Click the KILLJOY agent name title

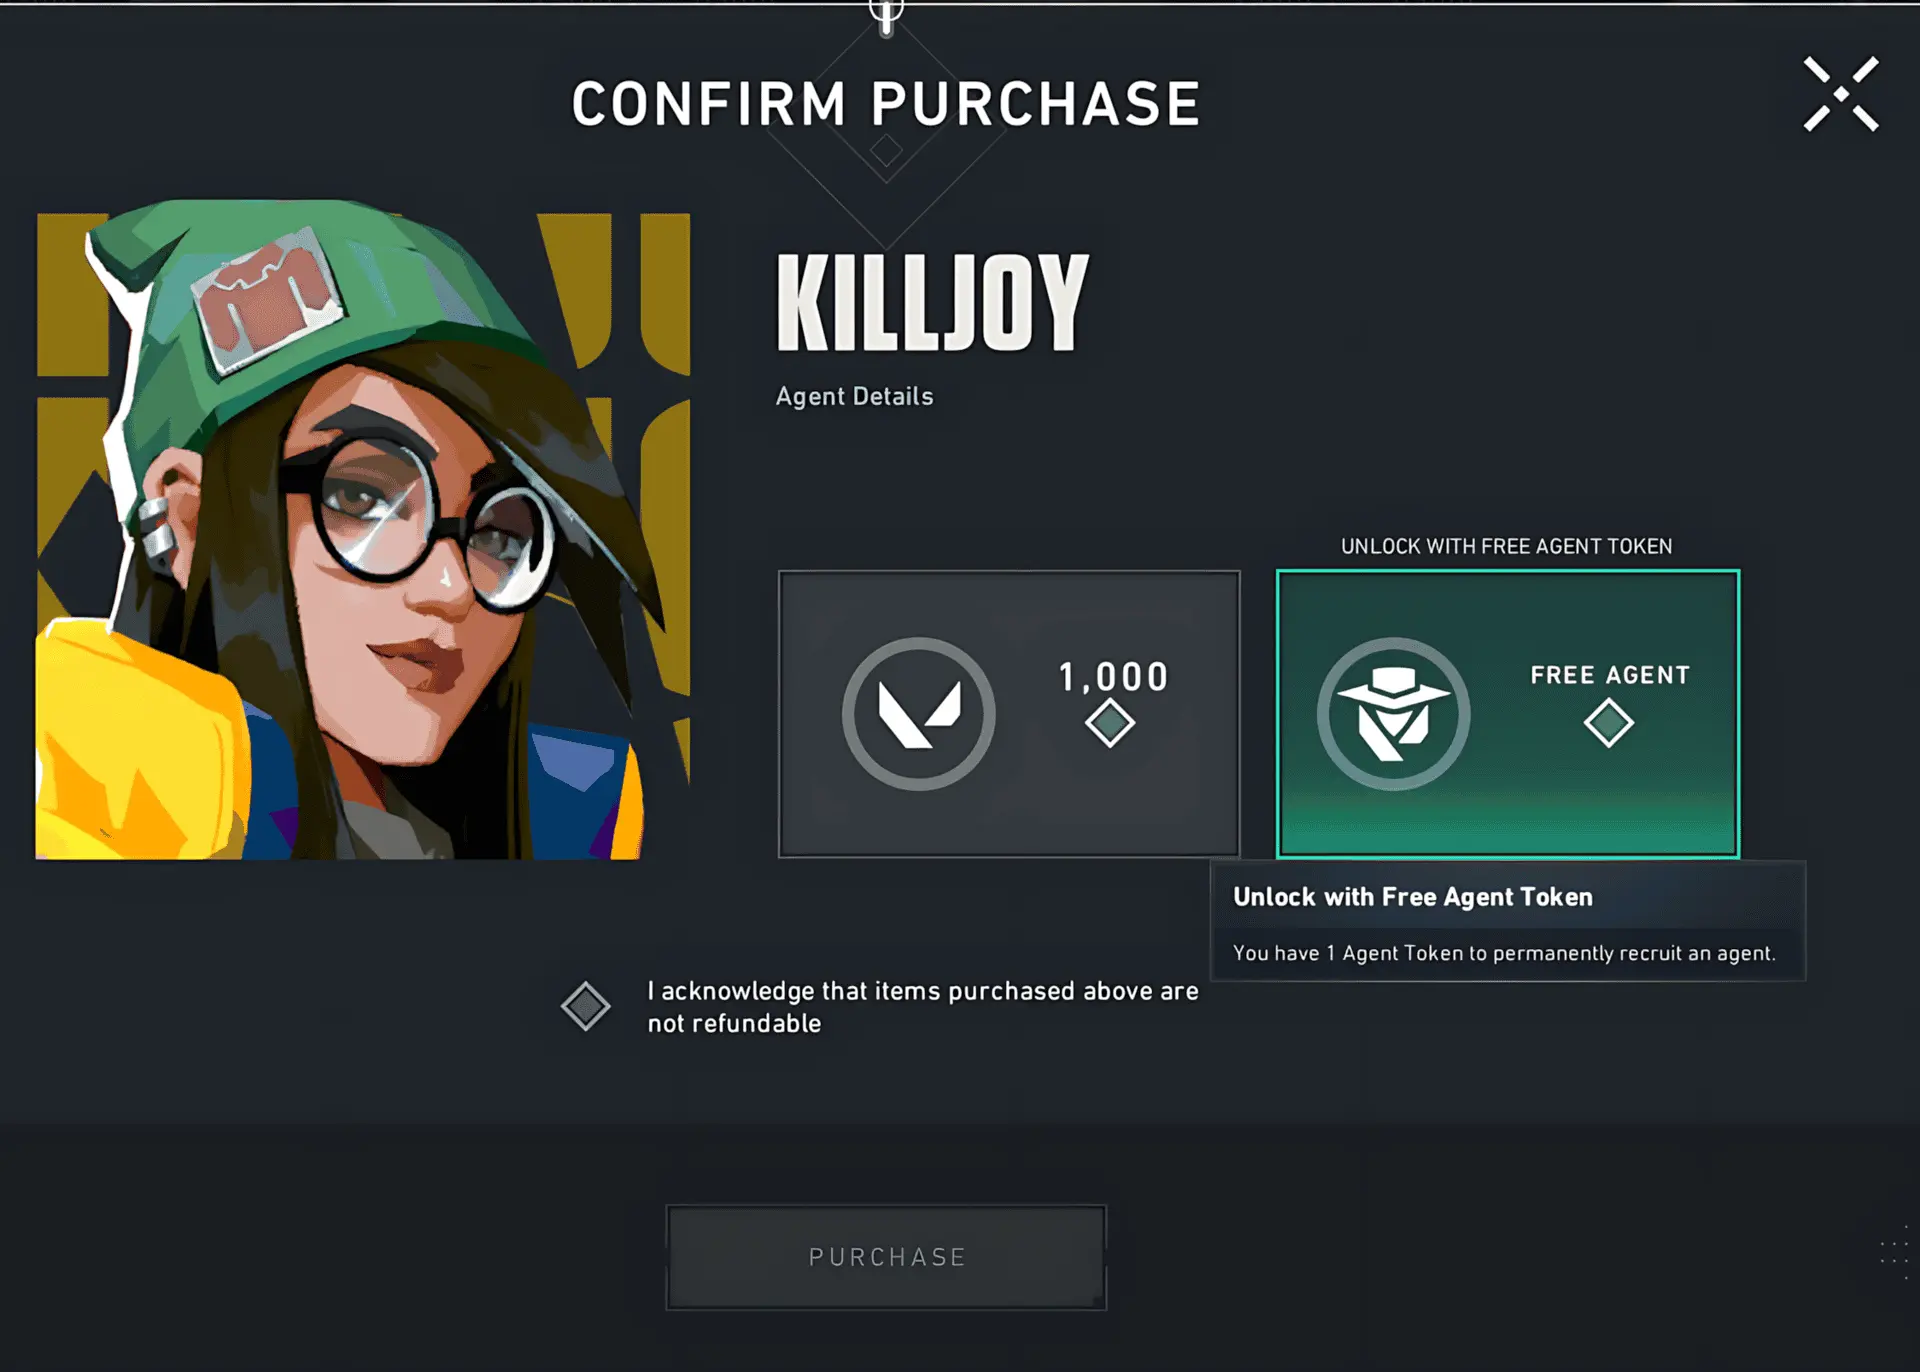[x=933, y=302]
